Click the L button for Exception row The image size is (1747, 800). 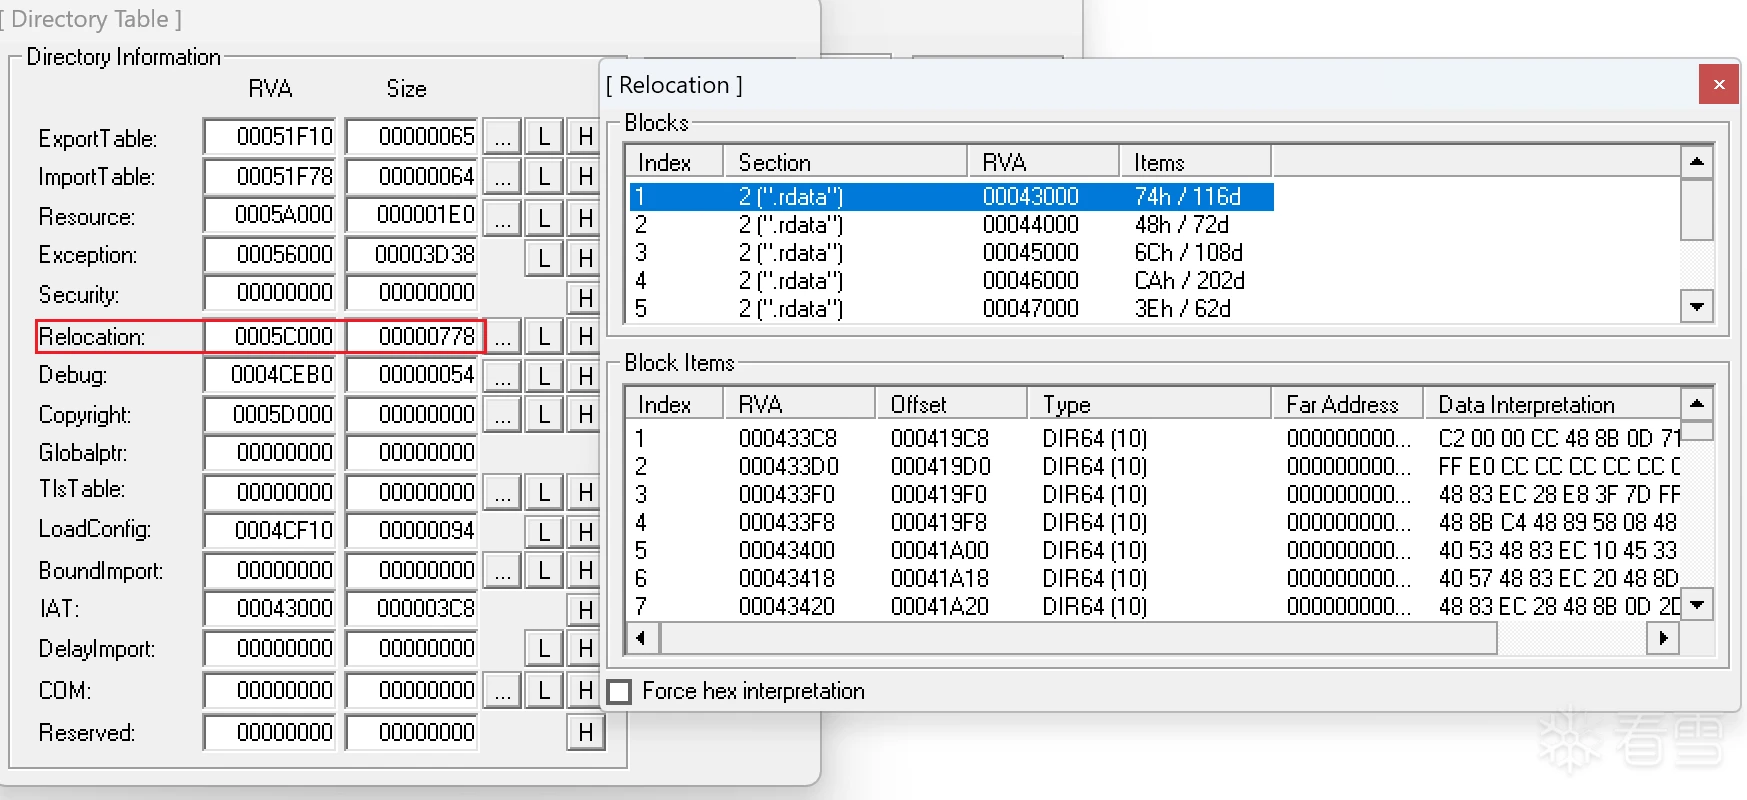543,257
